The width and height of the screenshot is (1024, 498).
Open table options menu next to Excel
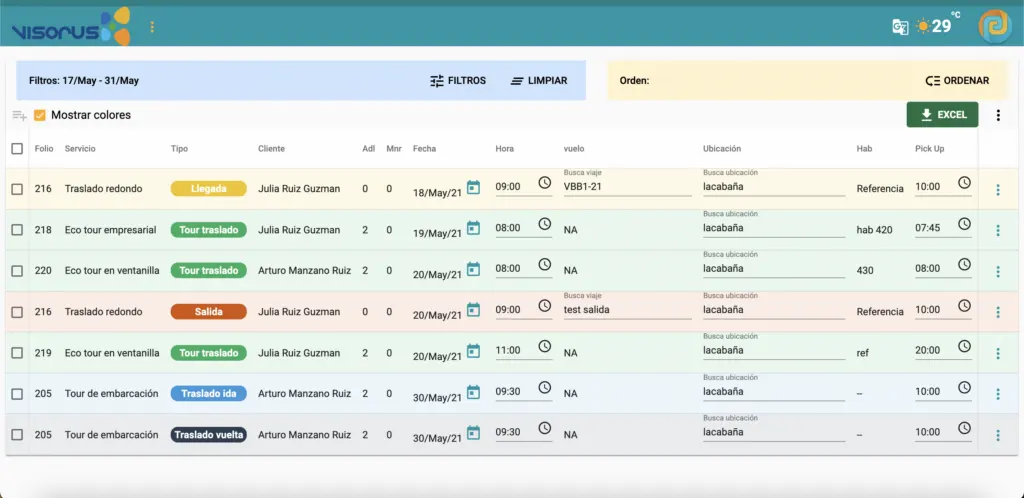coord(998,115)
